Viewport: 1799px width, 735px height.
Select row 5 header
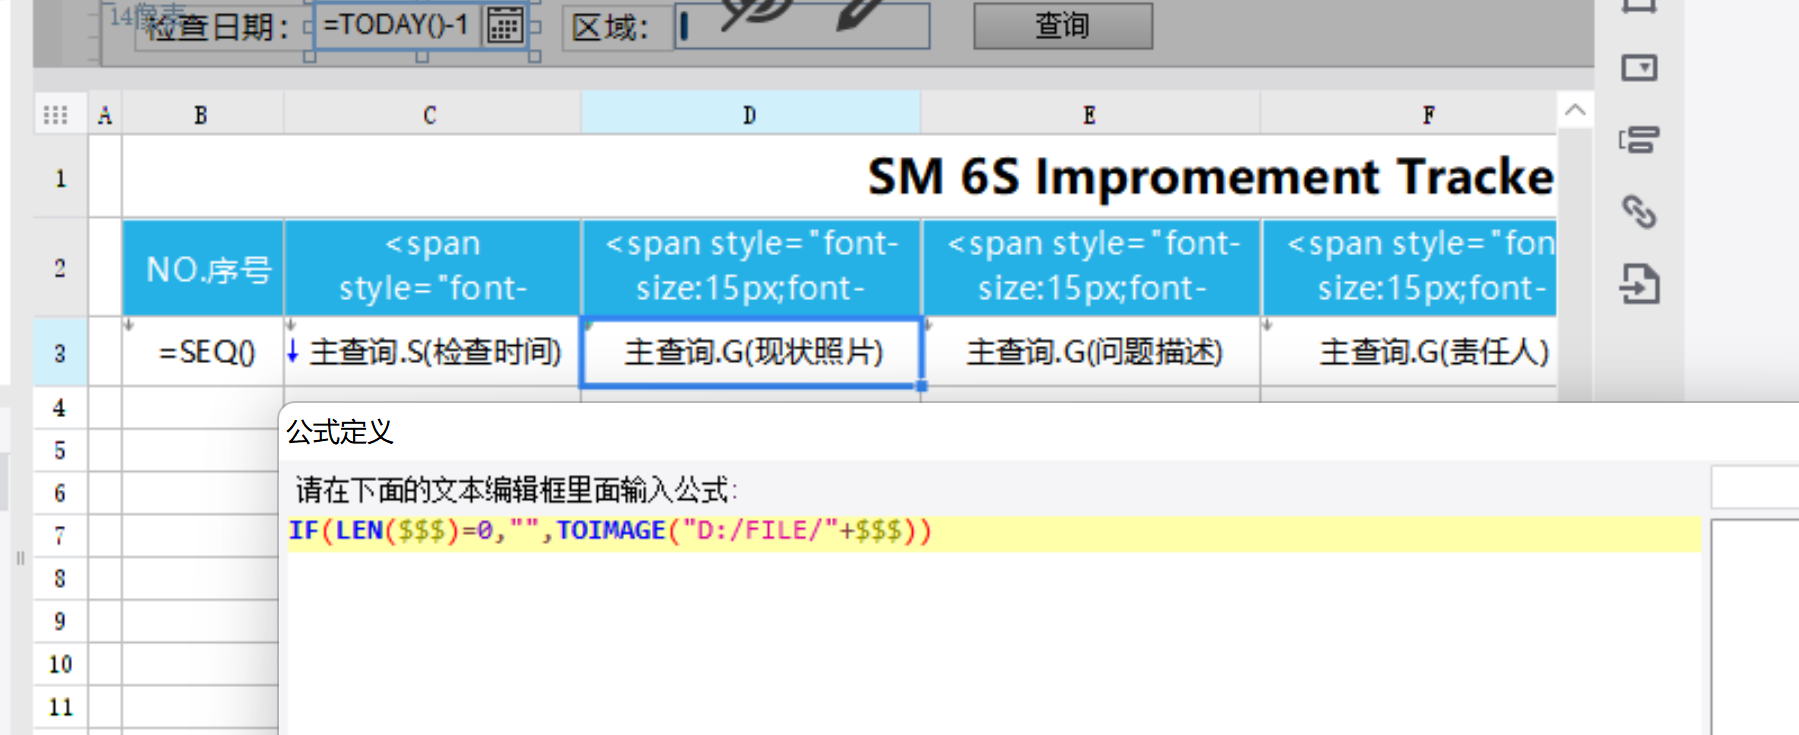click(61, 450)
